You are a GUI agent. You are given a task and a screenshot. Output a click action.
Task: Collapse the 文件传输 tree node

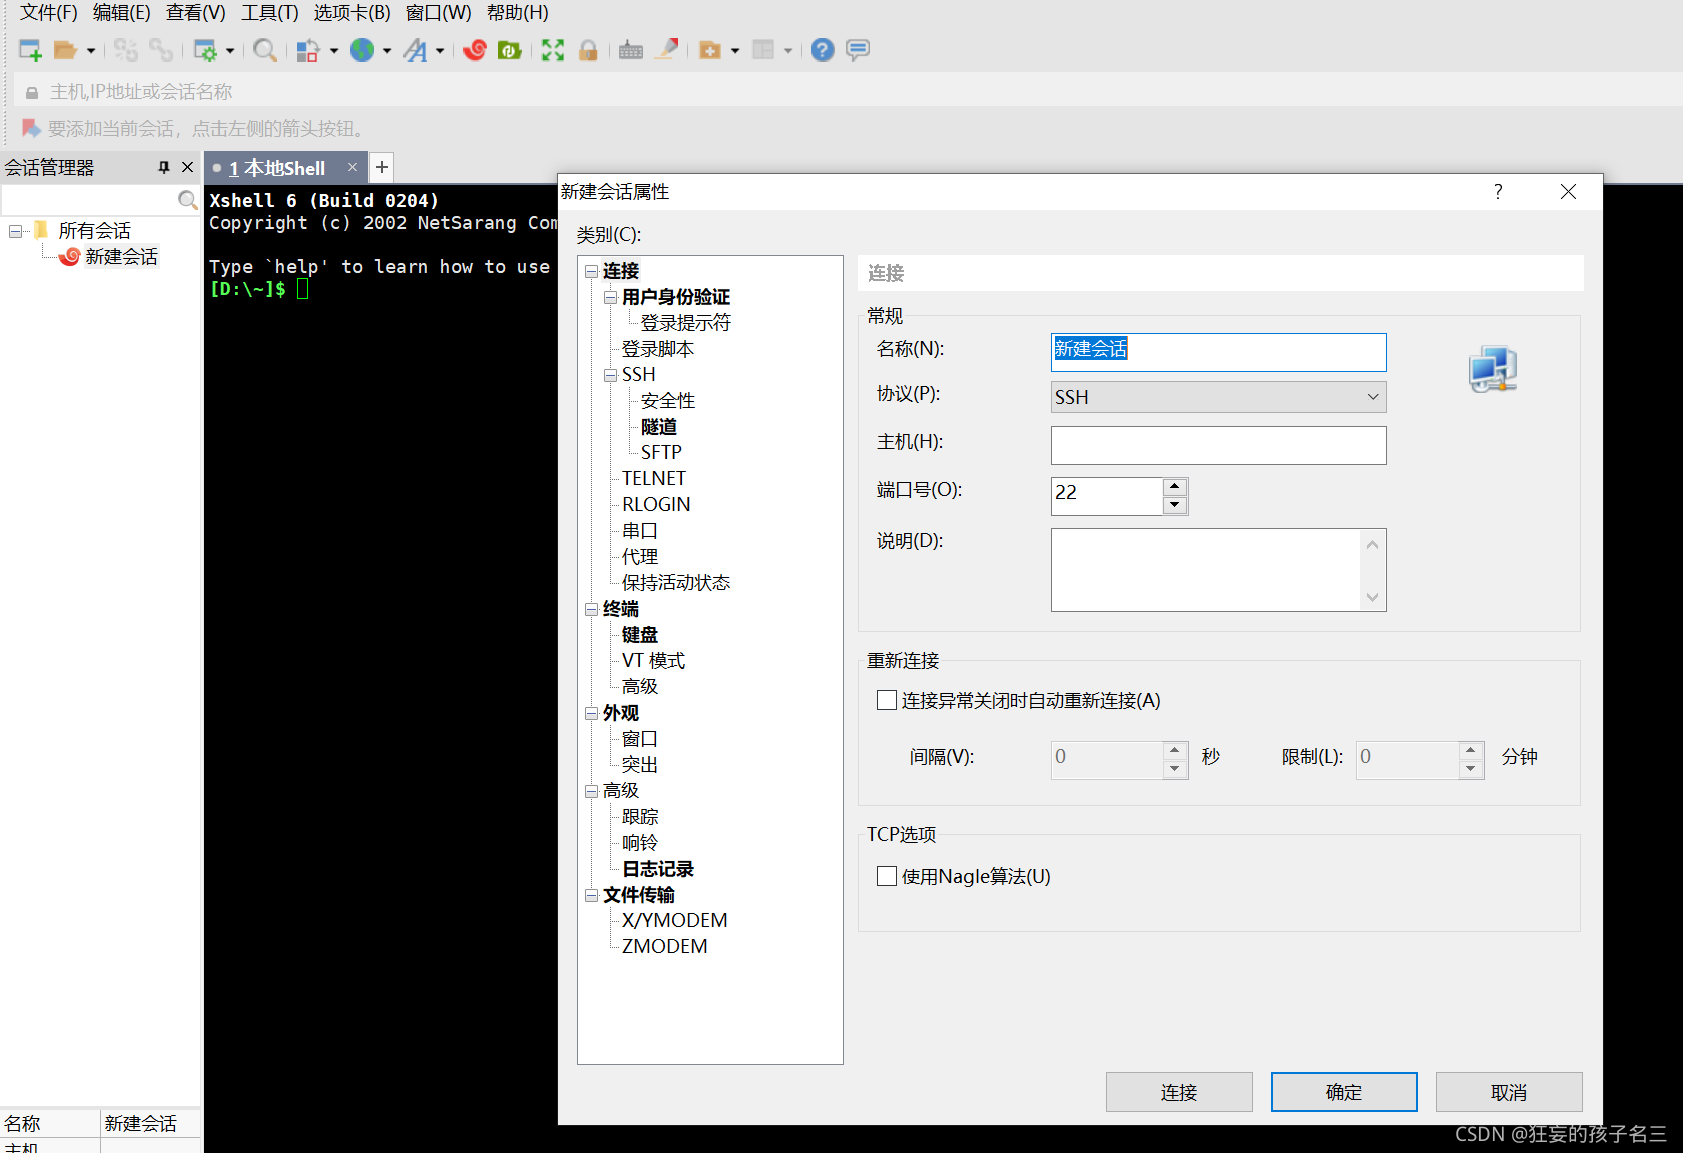(592, 895)
